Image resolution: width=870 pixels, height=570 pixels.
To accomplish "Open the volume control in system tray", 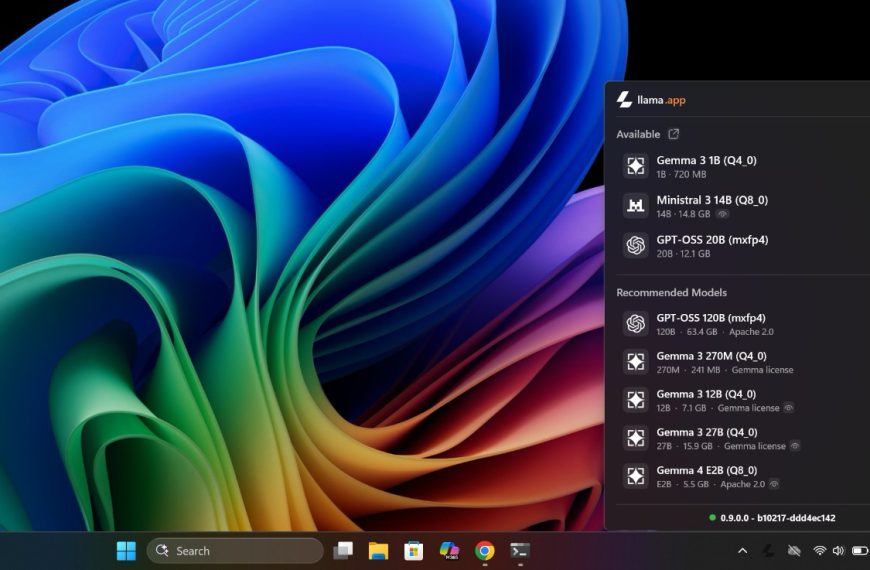I will (x=838, y=551).
